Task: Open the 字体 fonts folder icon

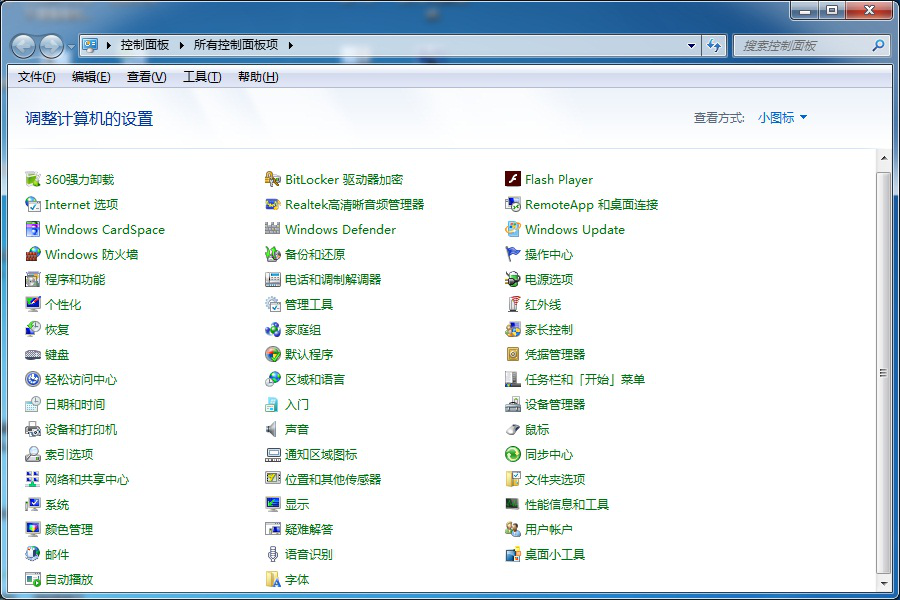Action: (x=273, y=580)
